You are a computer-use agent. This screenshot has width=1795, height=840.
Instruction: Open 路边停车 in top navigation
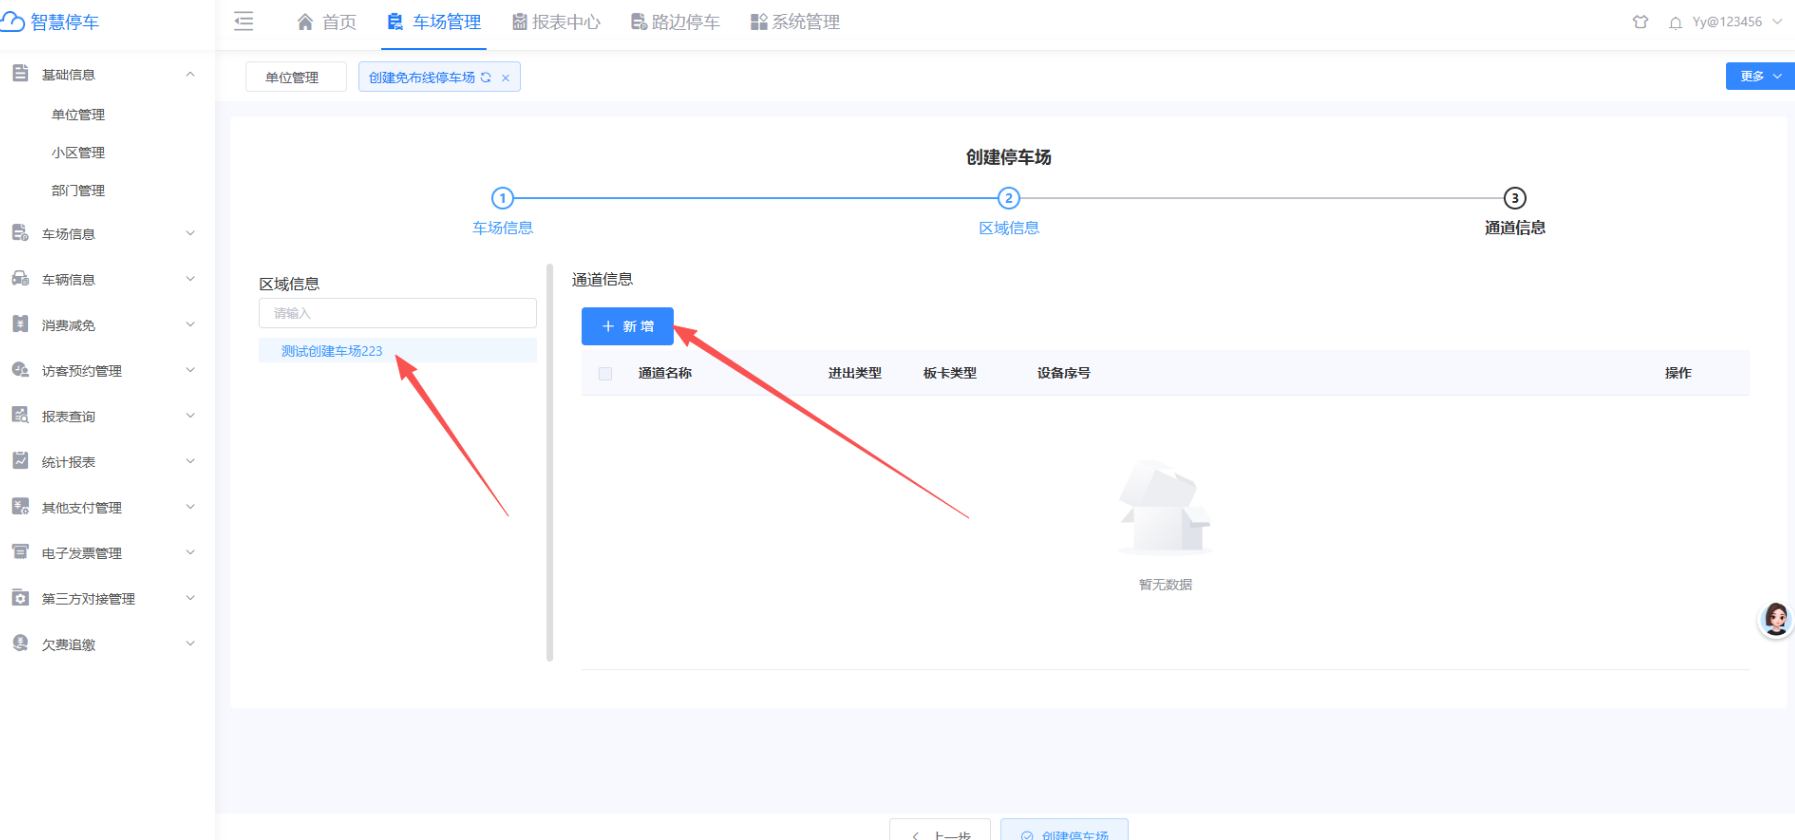[x=675, y=22]
